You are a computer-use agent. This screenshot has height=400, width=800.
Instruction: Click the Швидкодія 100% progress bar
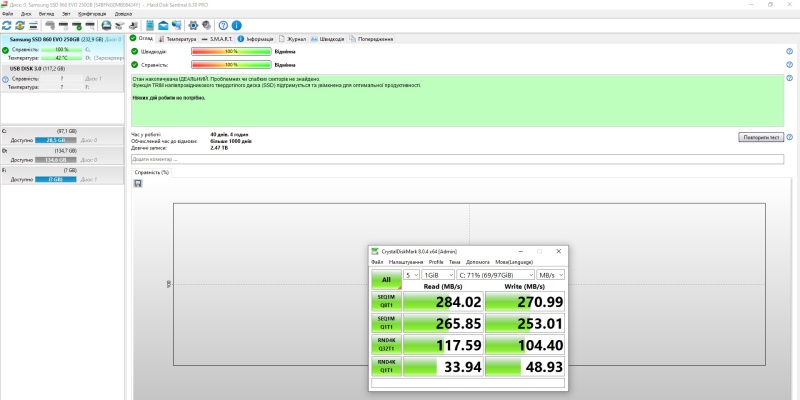[x=231, y=52]
